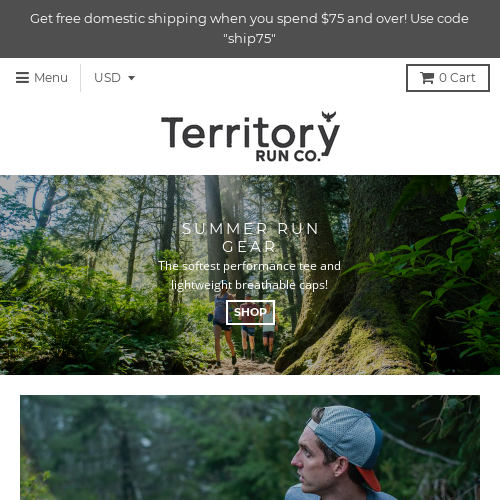Open the hamburger menu icon
This screenshot has height=500, width=500.
pos(22,78)
